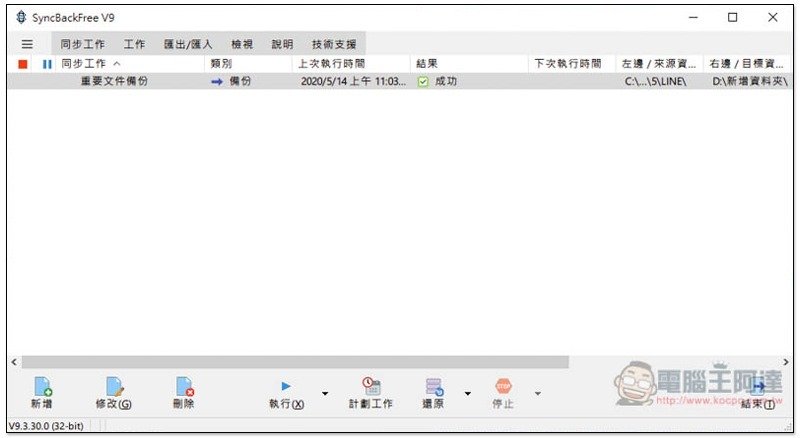The image size is (800, 438).
Task: Open 計劃工作 schedule icon
Action: tap(371, 386)
